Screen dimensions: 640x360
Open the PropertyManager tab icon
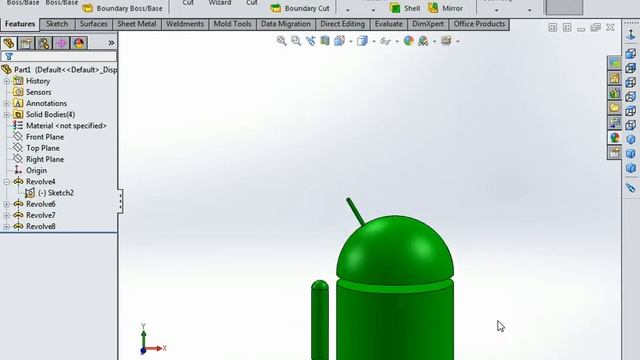(26, 43)
